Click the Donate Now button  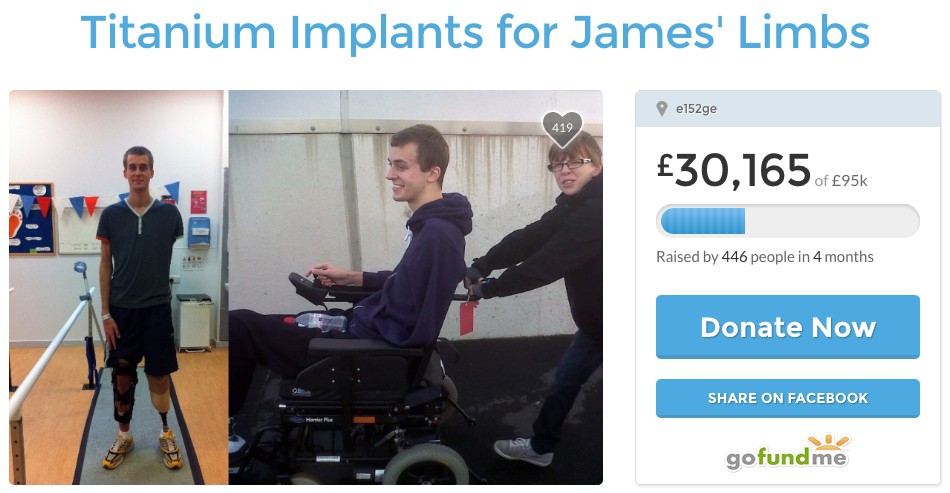[788, 327]
